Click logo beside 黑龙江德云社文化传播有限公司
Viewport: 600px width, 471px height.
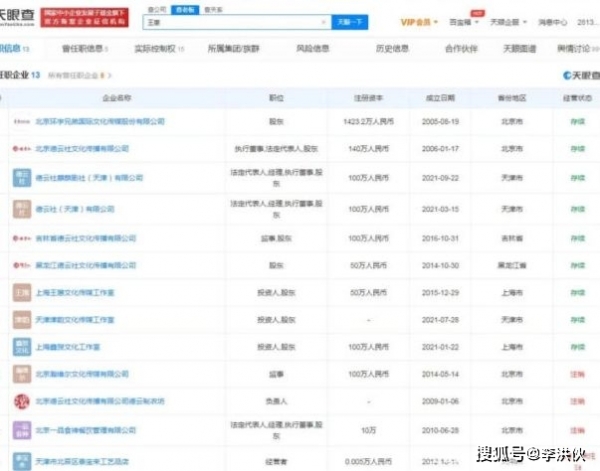click(x=21, y=265)
